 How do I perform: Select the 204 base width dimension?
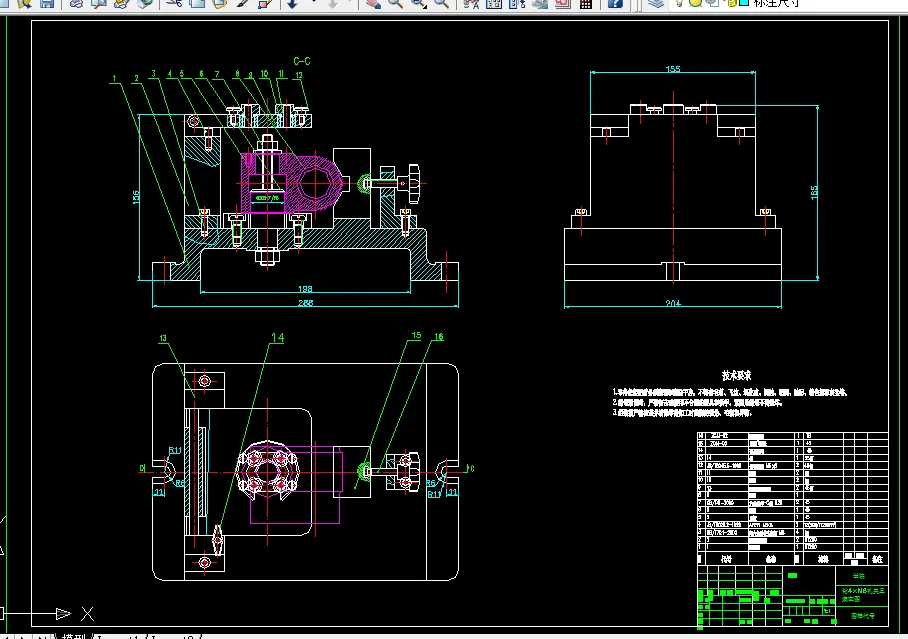click(673, 303)
